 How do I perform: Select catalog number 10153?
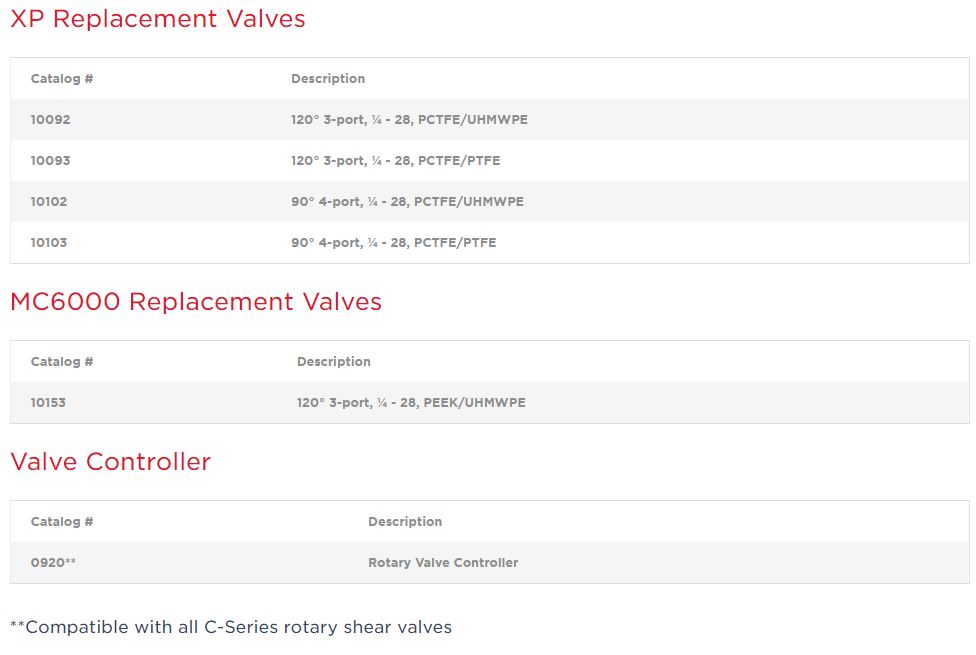point(48,403)
